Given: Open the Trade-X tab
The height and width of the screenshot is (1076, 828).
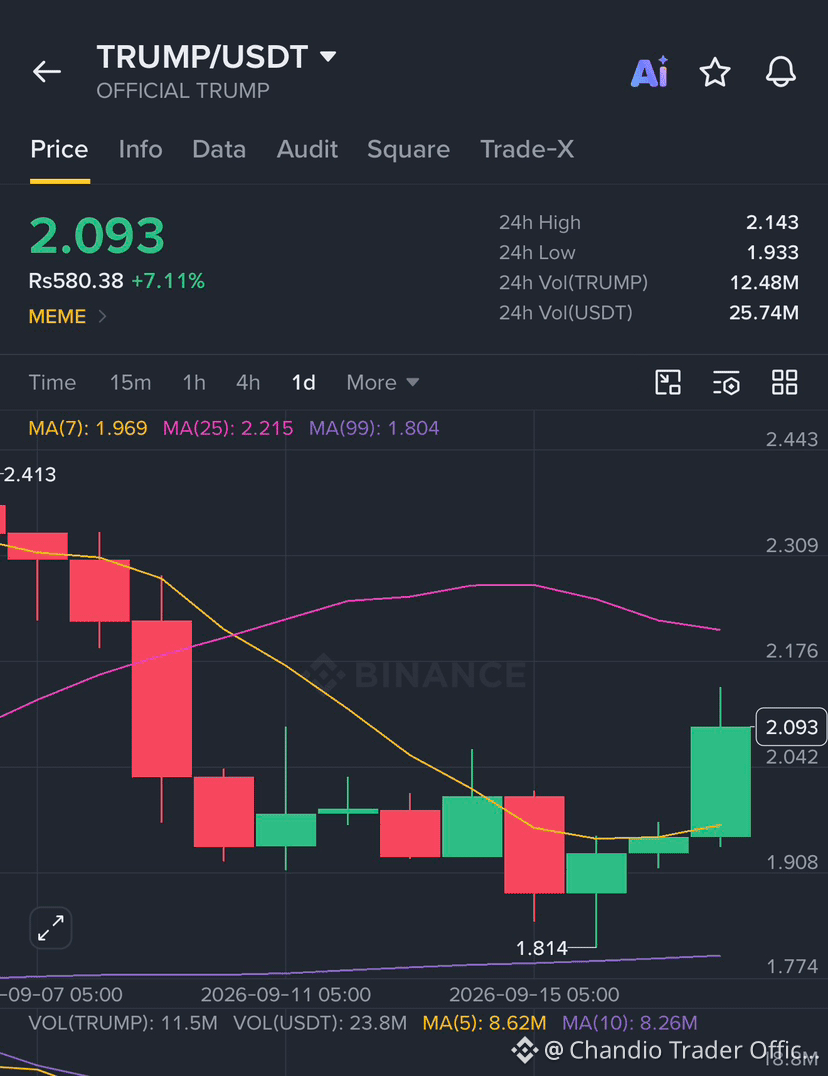Looking at the screenshot, I should (527, 149).
